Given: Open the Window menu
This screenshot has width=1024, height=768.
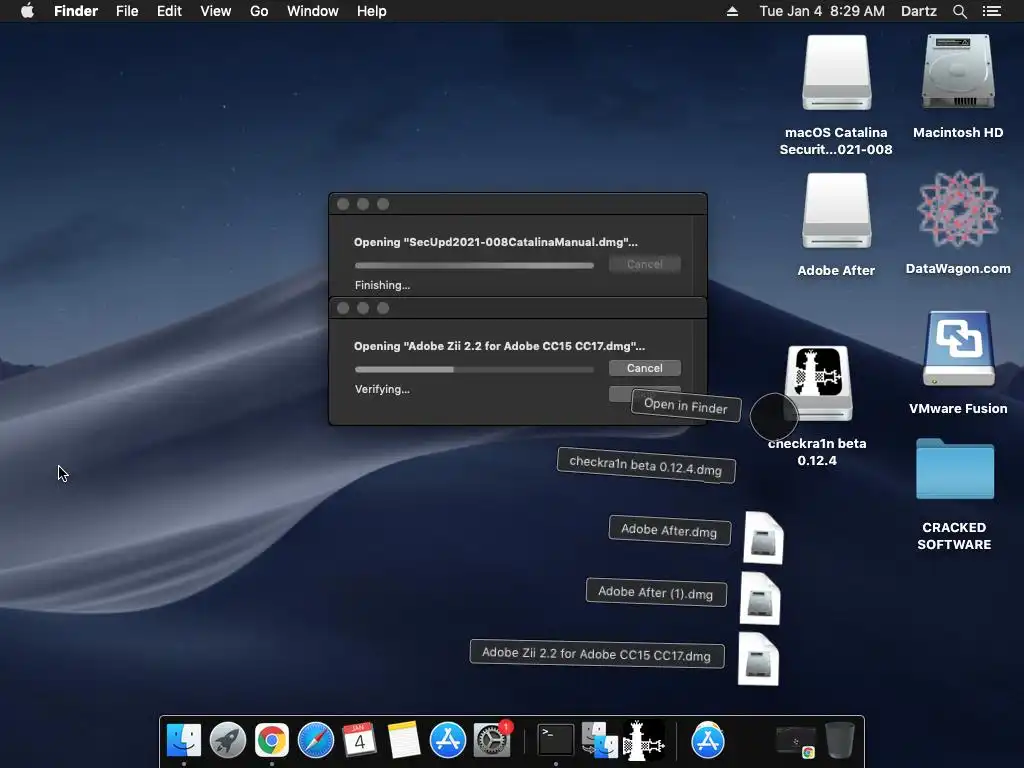Looking at the screenshot, I should 313,11.
